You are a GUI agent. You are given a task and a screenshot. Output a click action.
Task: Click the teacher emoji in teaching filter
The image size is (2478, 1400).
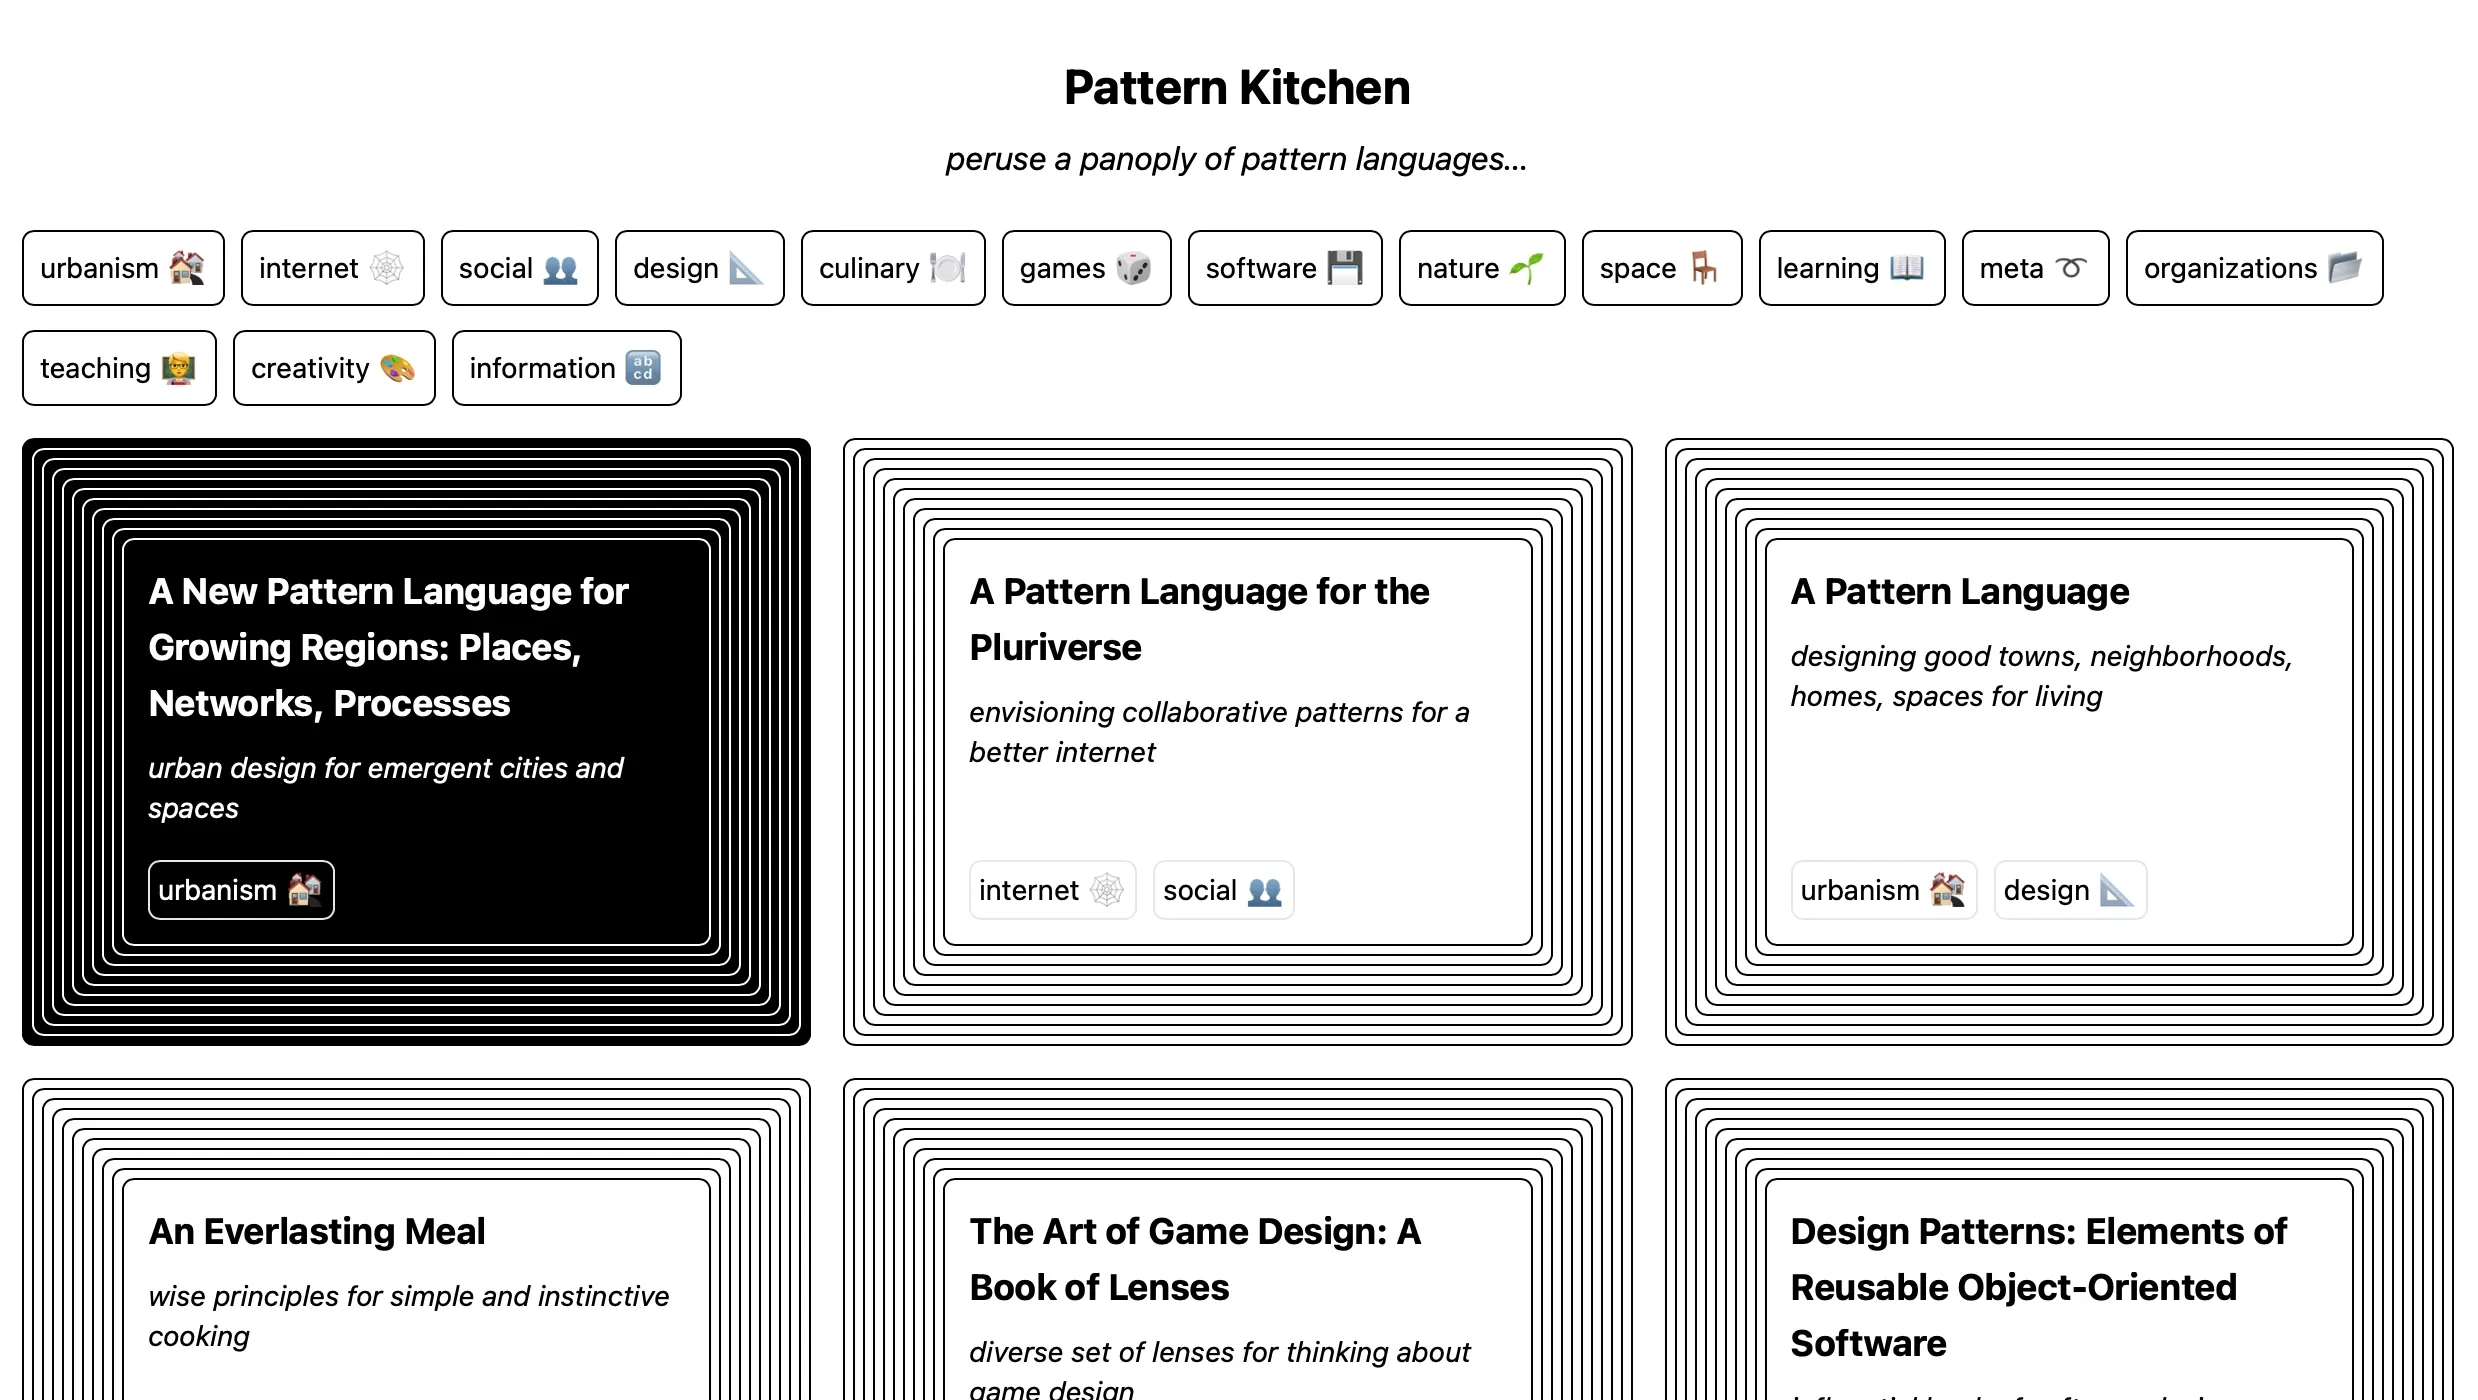[x=179, y=368]
